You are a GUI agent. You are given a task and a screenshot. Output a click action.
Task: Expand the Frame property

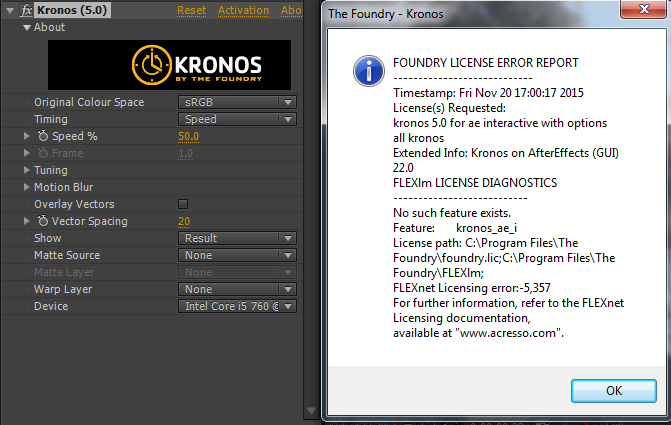(x=27, y=153)
